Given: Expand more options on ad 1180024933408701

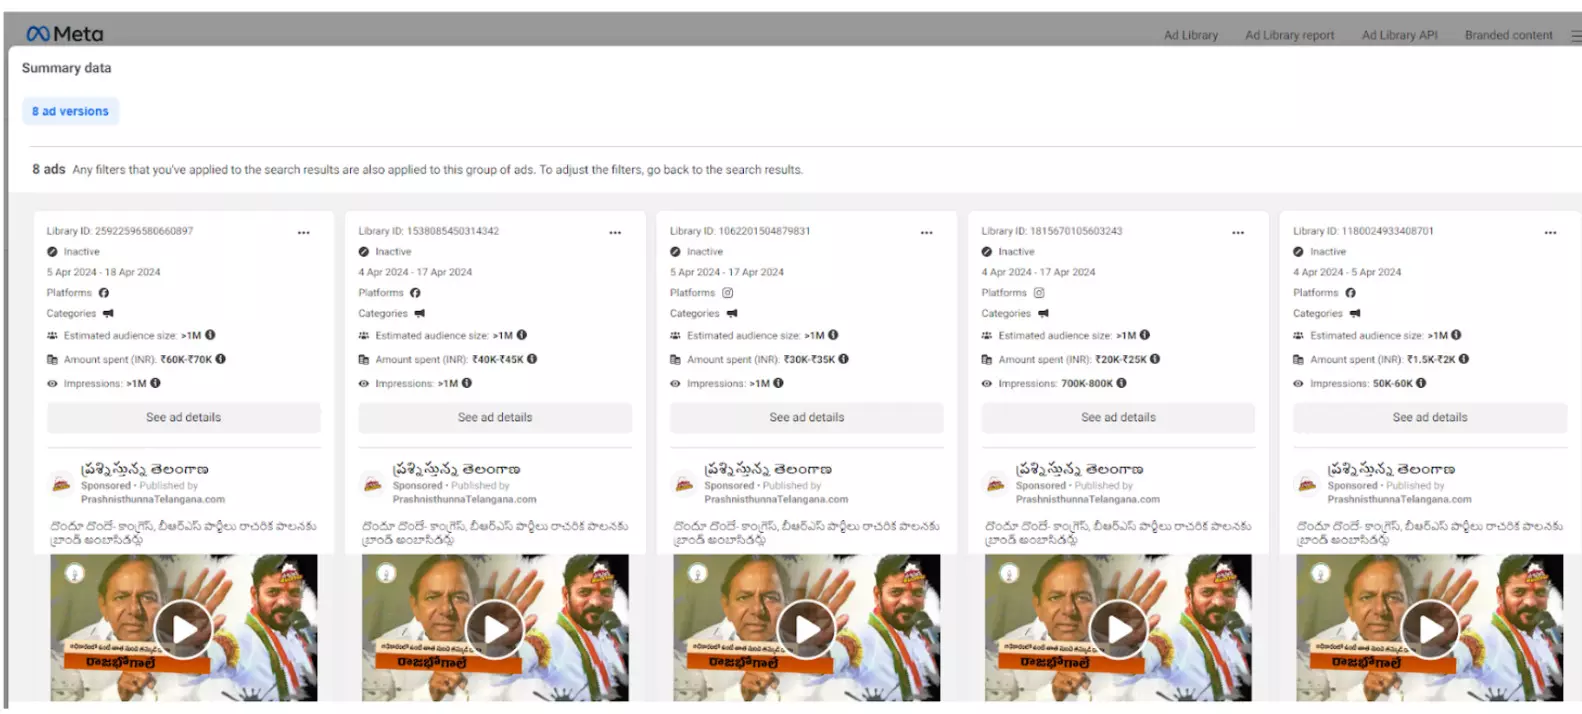Looking at the screenshot, I should tap(1549, 232).
